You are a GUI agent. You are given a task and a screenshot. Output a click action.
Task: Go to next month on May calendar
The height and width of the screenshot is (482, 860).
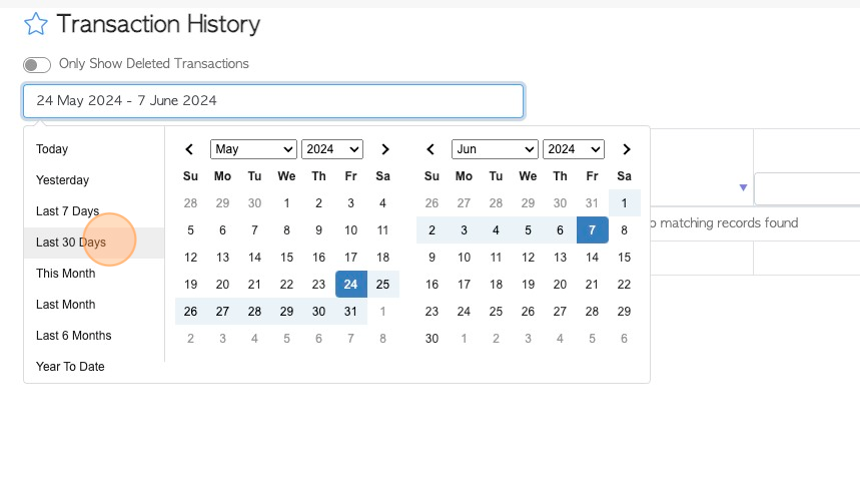click(385, 149)
